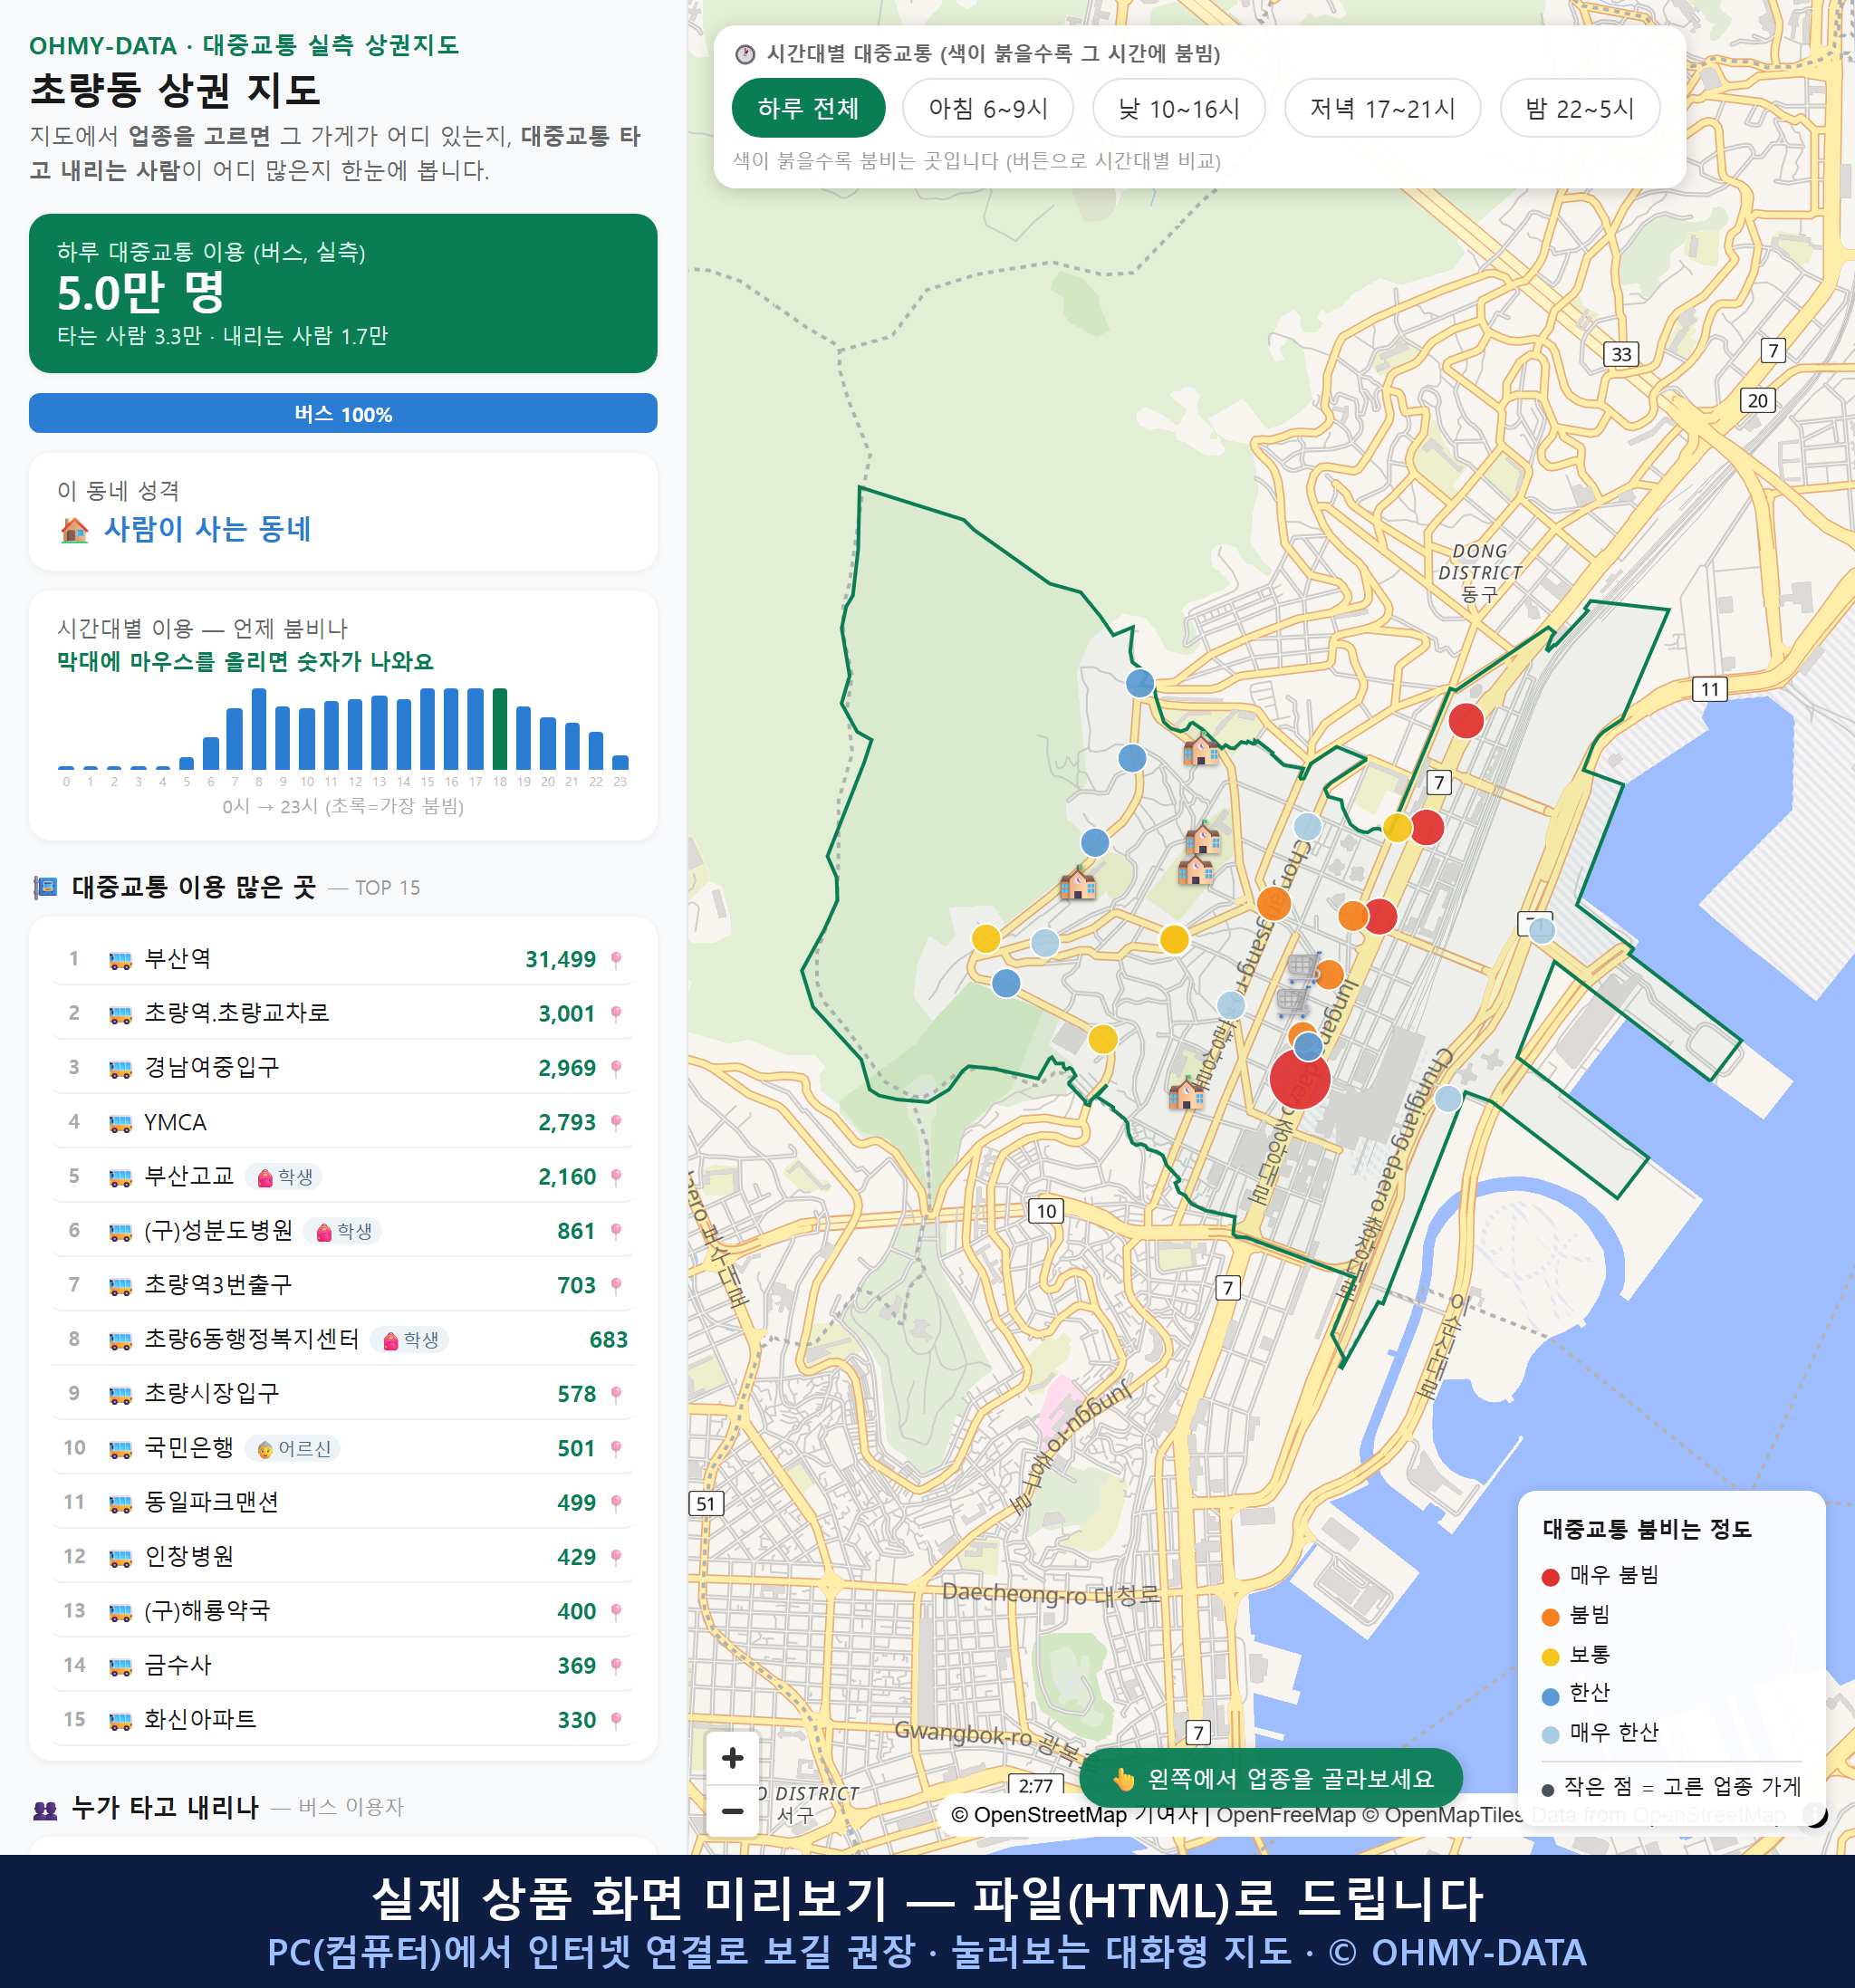Click the house icon beside 사람이 사는 동네
This screenshot has height=1988, width=1855.
click(x=74, y=530)
